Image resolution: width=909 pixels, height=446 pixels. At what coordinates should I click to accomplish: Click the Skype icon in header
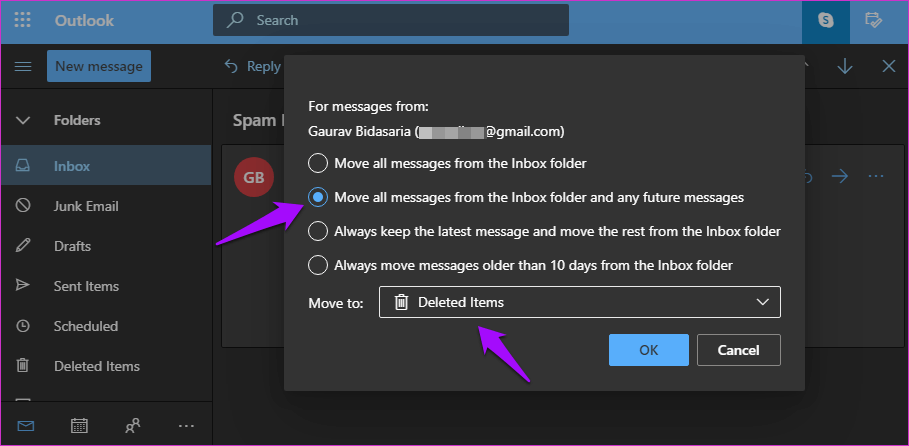pos(826,21)
